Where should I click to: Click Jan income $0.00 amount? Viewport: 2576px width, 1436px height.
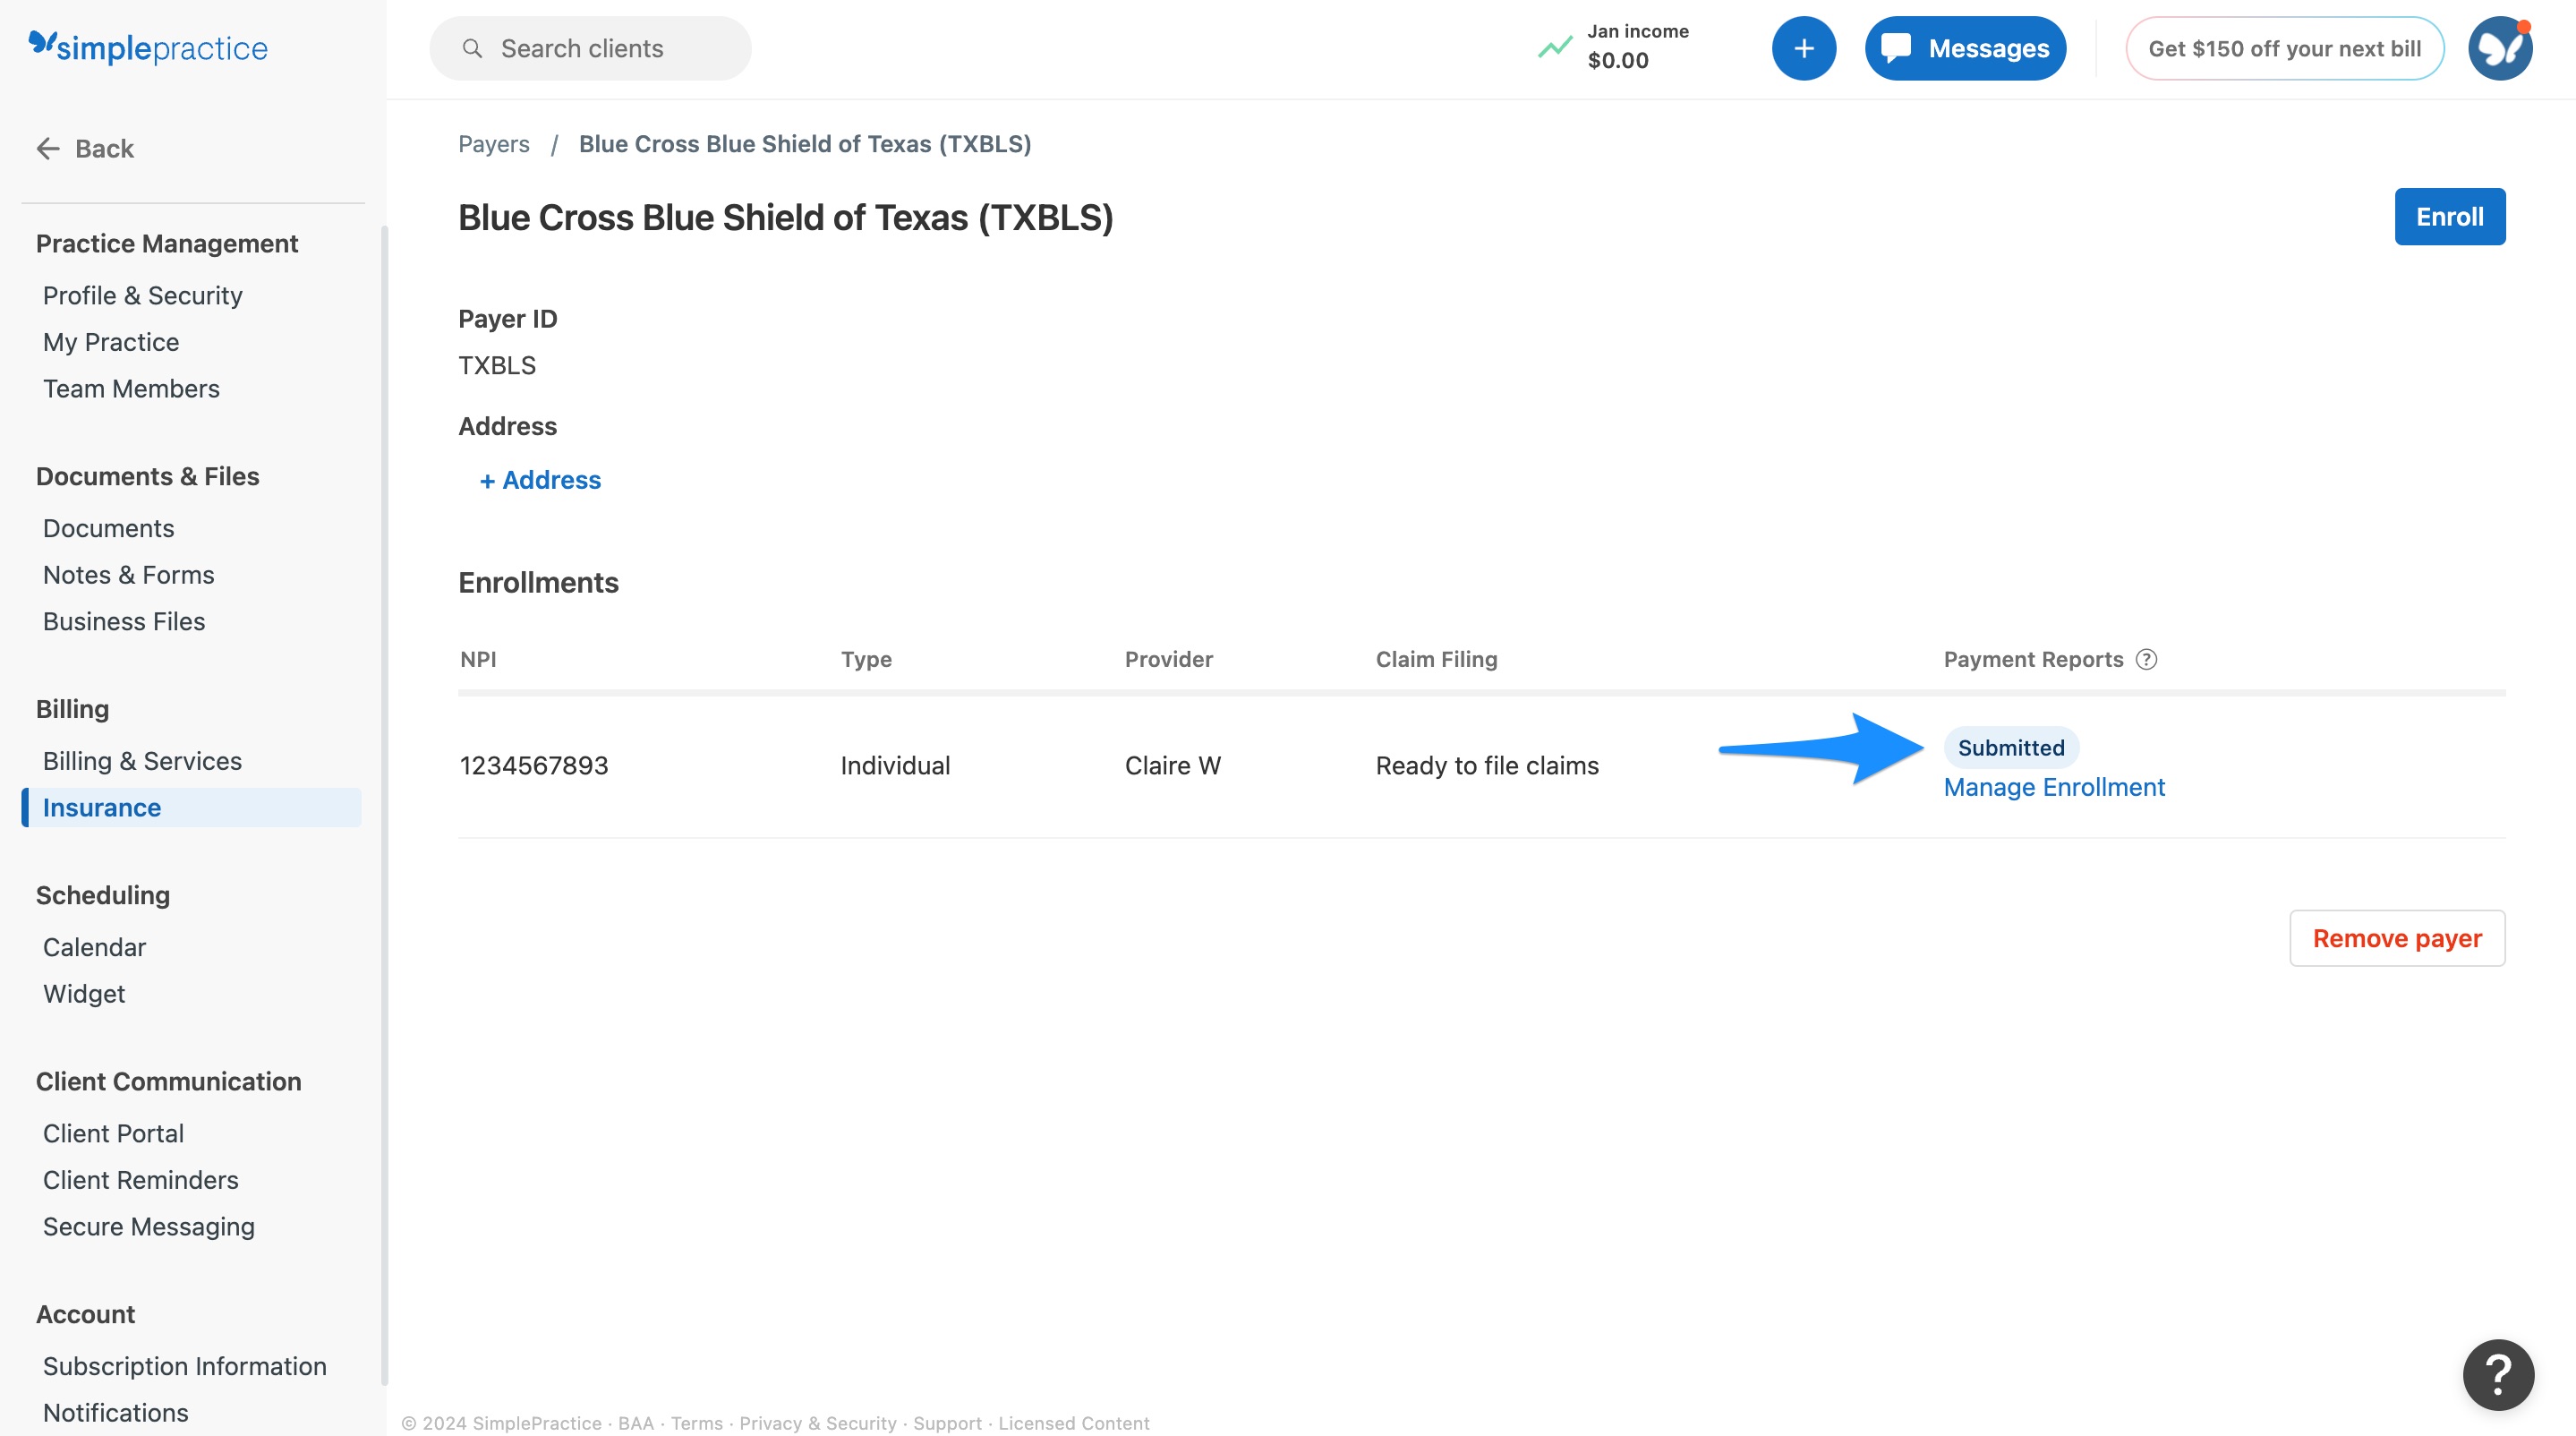click(1618, 60)
